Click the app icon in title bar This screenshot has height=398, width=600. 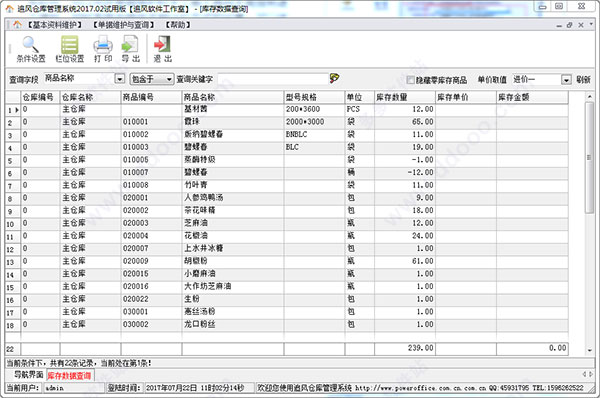coord(9,8)
